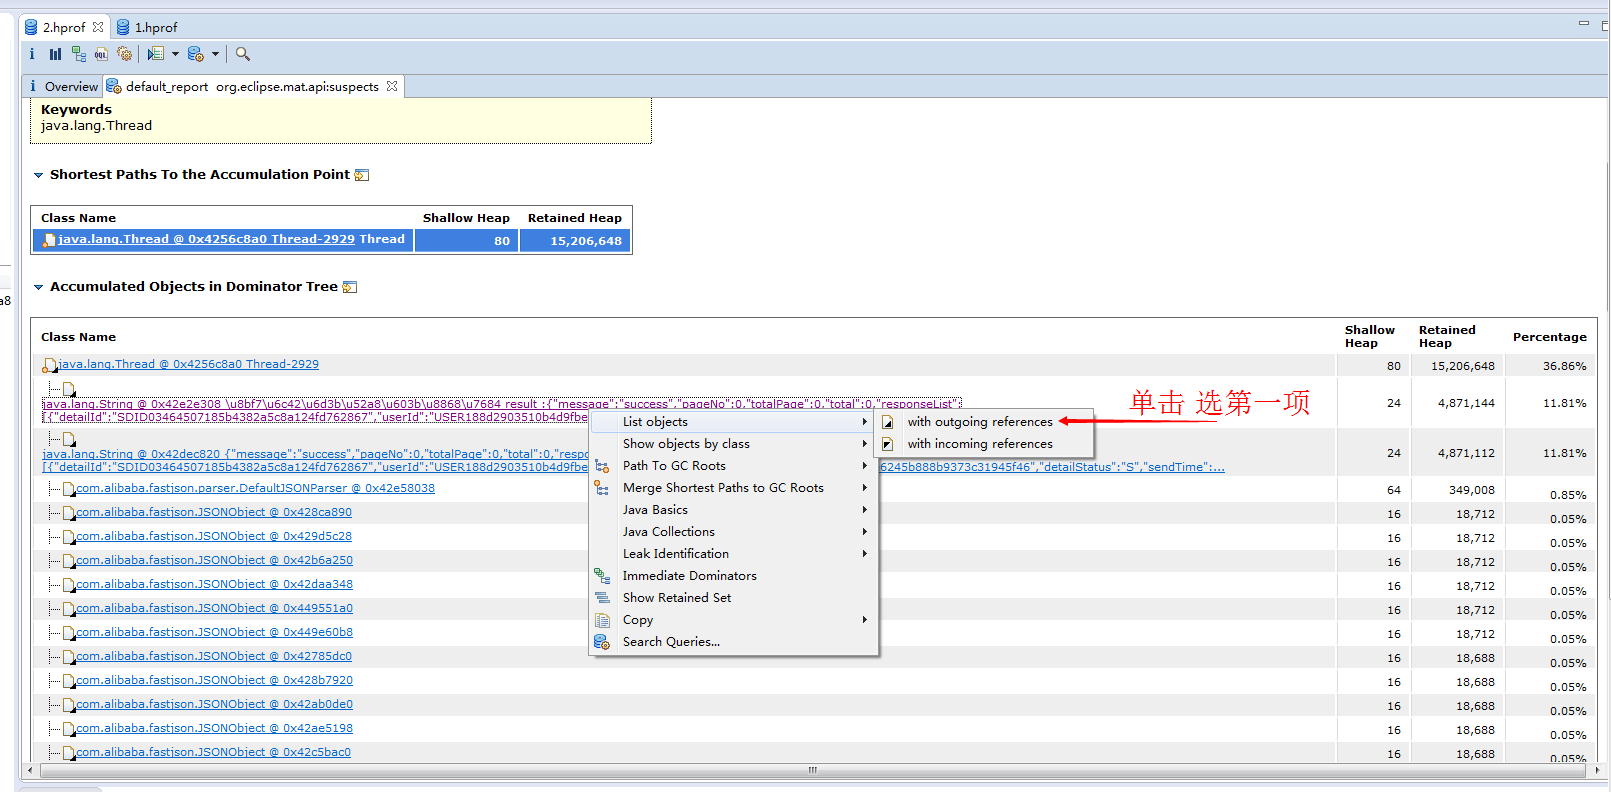The image size is (1611, 792).
Task: Open JSONObject @ 0x429d5c28 link
Action: coord(214,537)
